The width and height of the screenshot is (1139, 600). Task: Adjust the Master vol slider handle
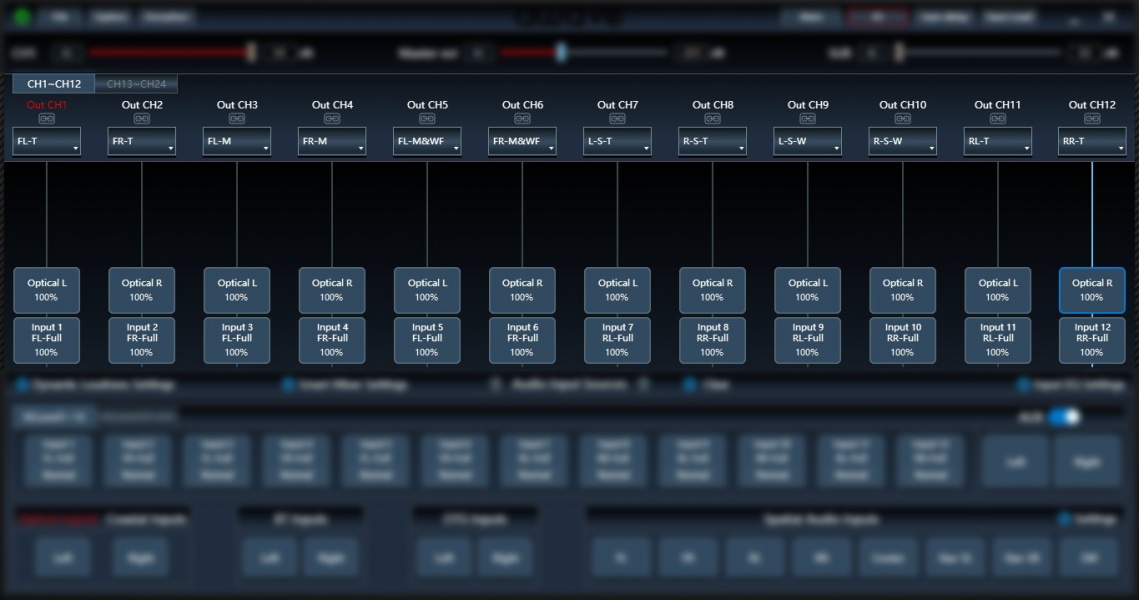[x=561, y=52]
